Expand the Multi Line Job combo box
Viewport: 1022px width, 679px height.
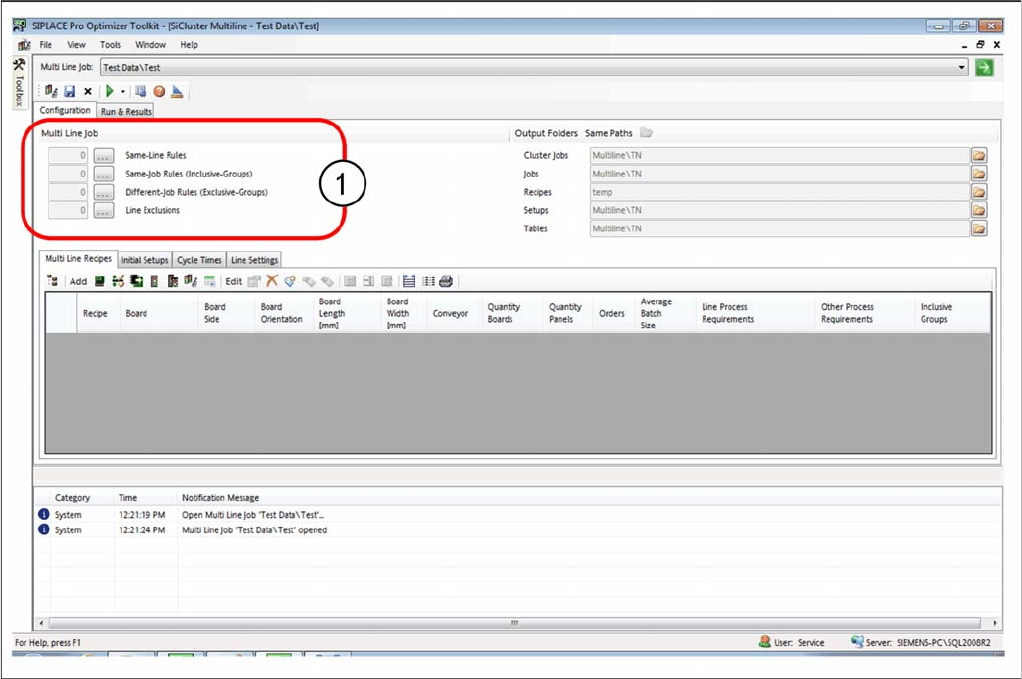(x=961, y=67)
